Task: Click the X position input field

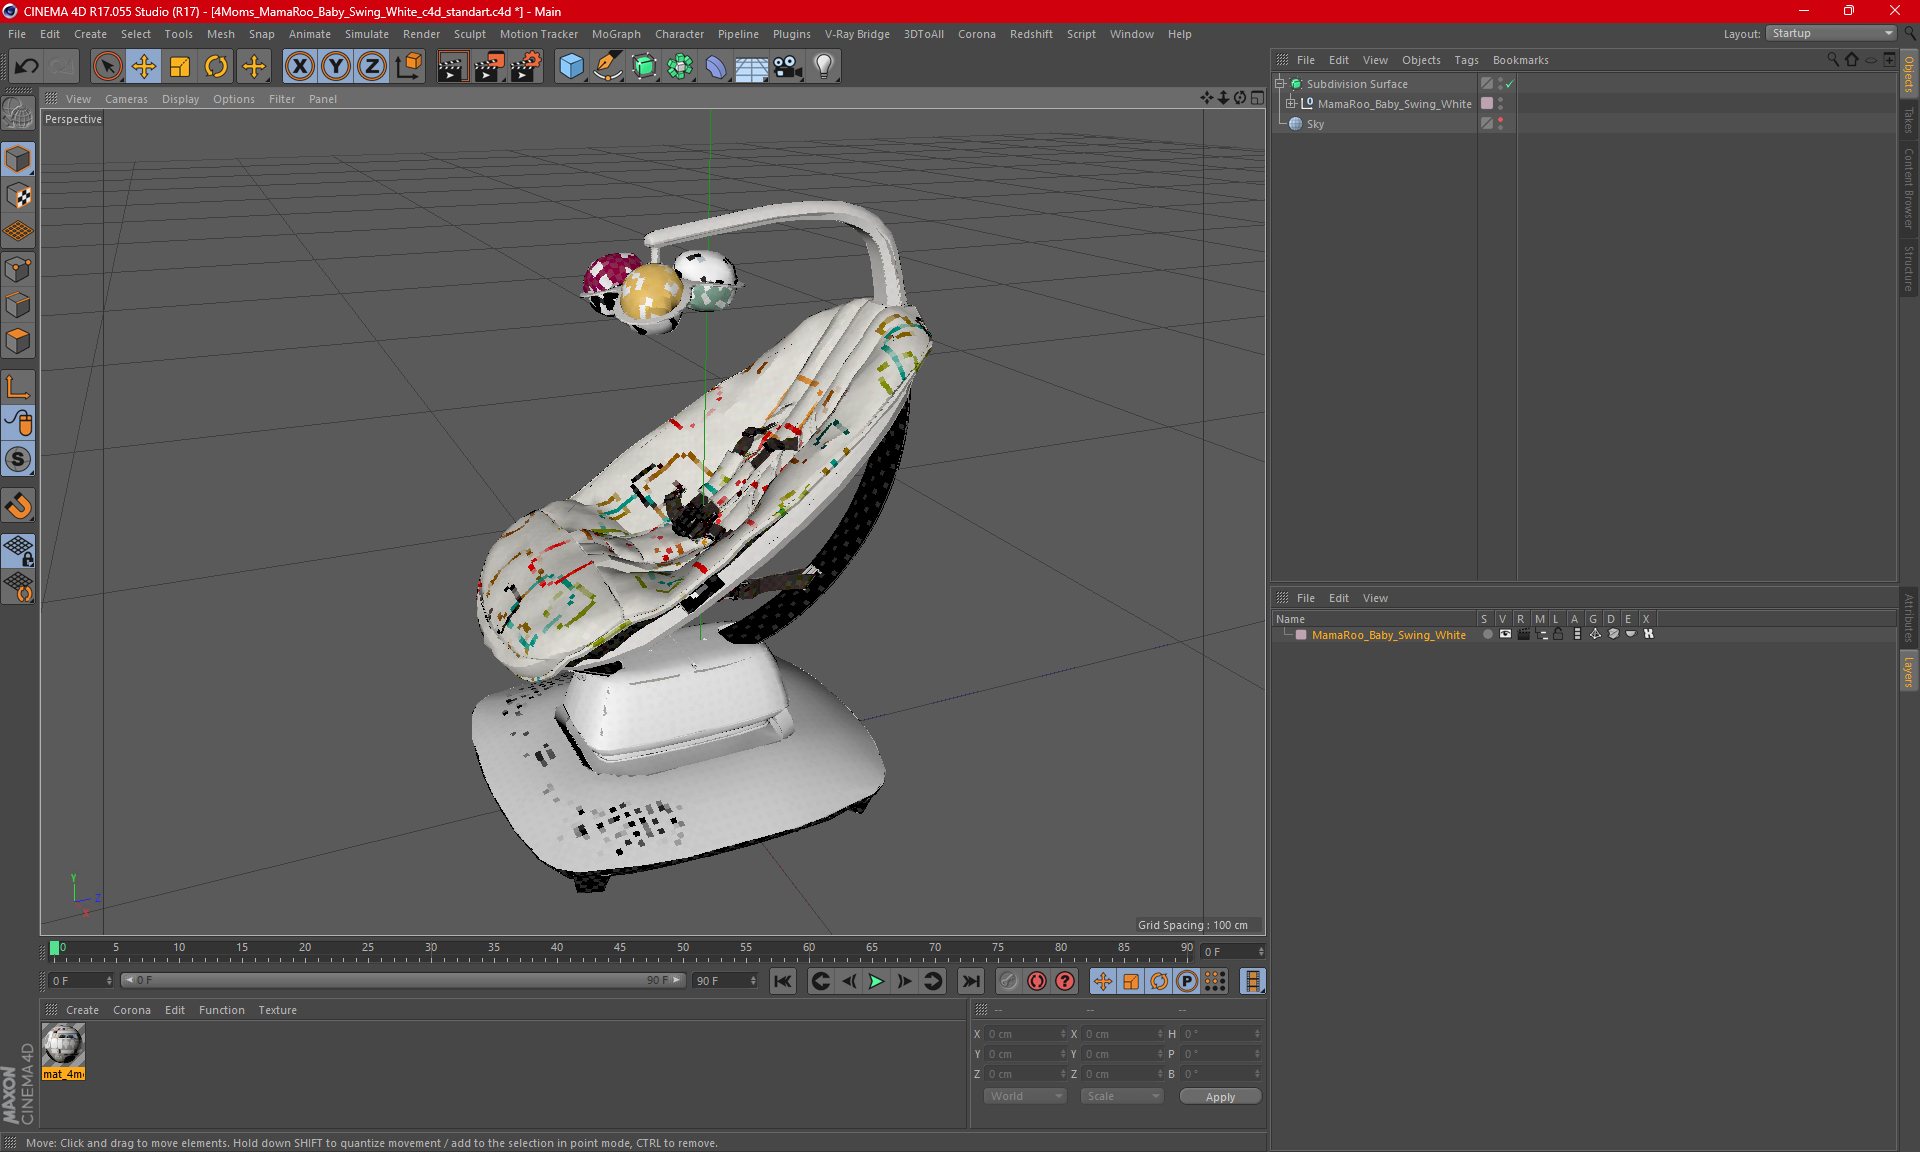Action: [x=1026, y=1034]
